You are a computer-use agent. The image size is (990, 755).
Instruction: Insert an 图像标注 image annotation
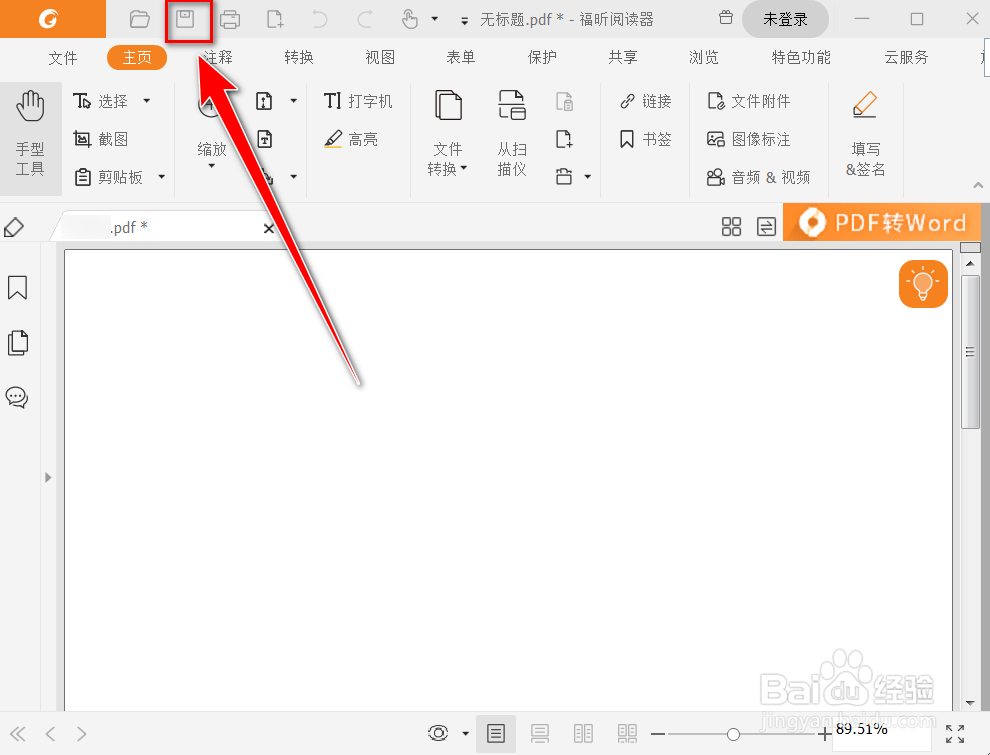(x=748, y=139)
